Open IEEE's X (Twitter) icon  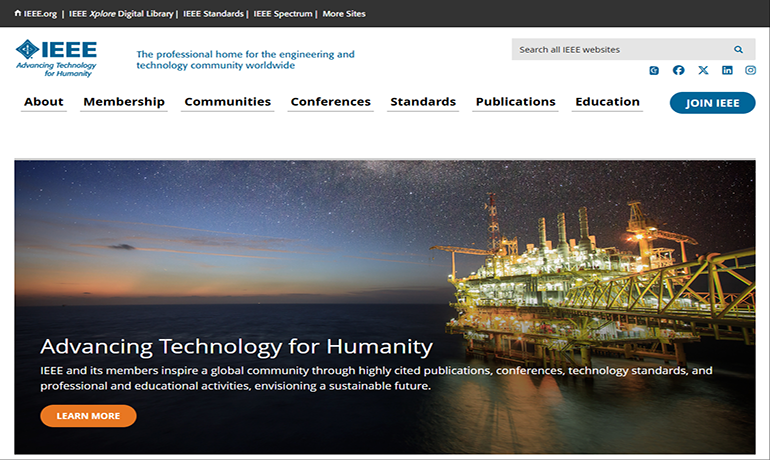[703, 70]
